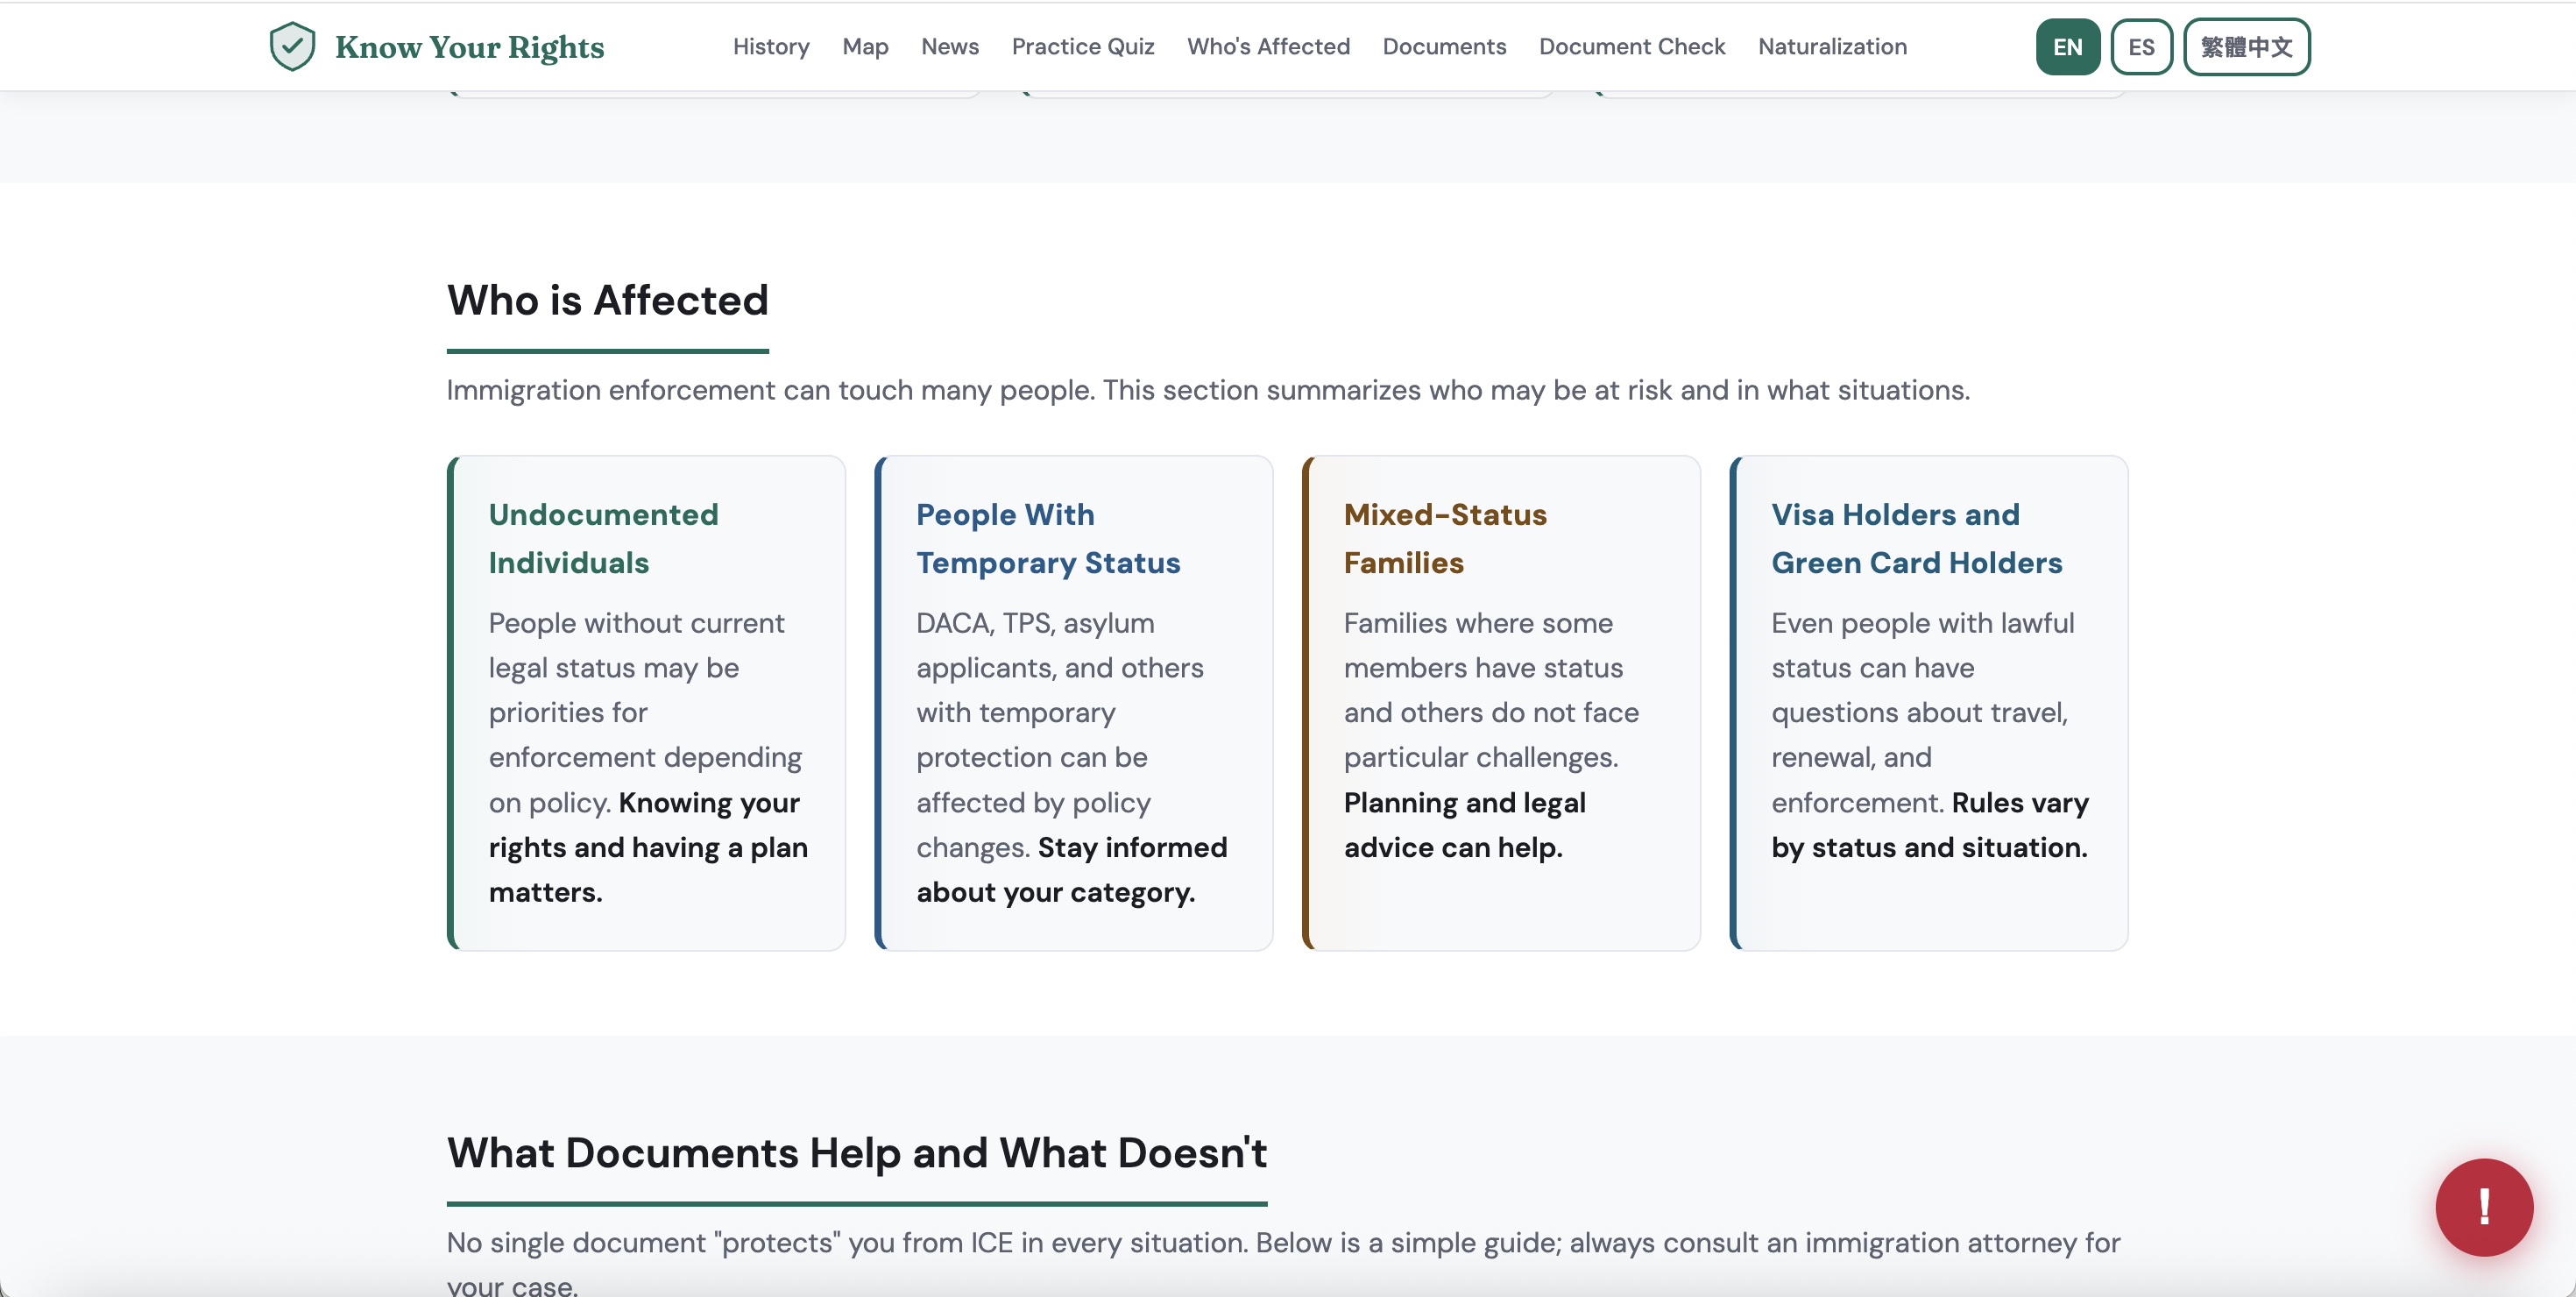The height and width of the screenshot is (1297, 2576).
Task: Click the red exclamation alert button
Action: [2483, 1206]
